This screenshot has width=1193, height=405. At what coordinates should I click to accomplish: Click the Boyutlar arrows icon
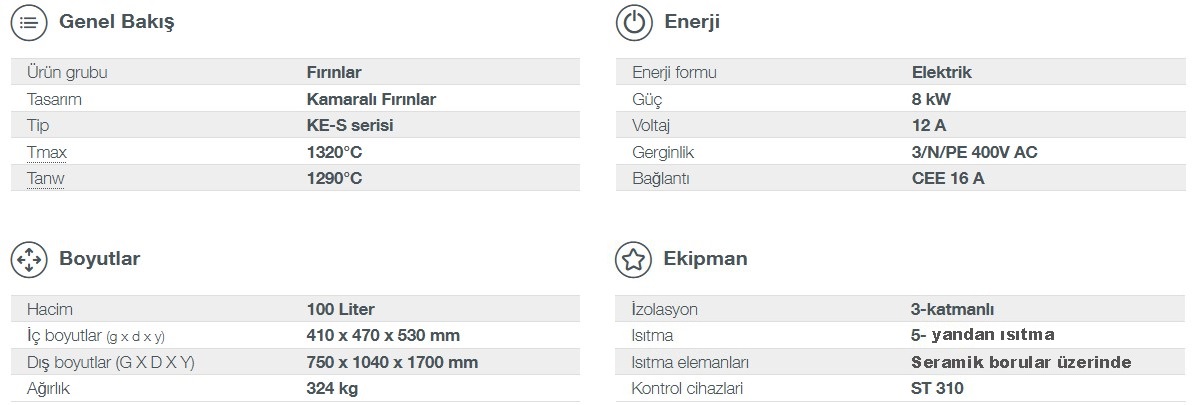pyautogui.click(x=29, y=260)
